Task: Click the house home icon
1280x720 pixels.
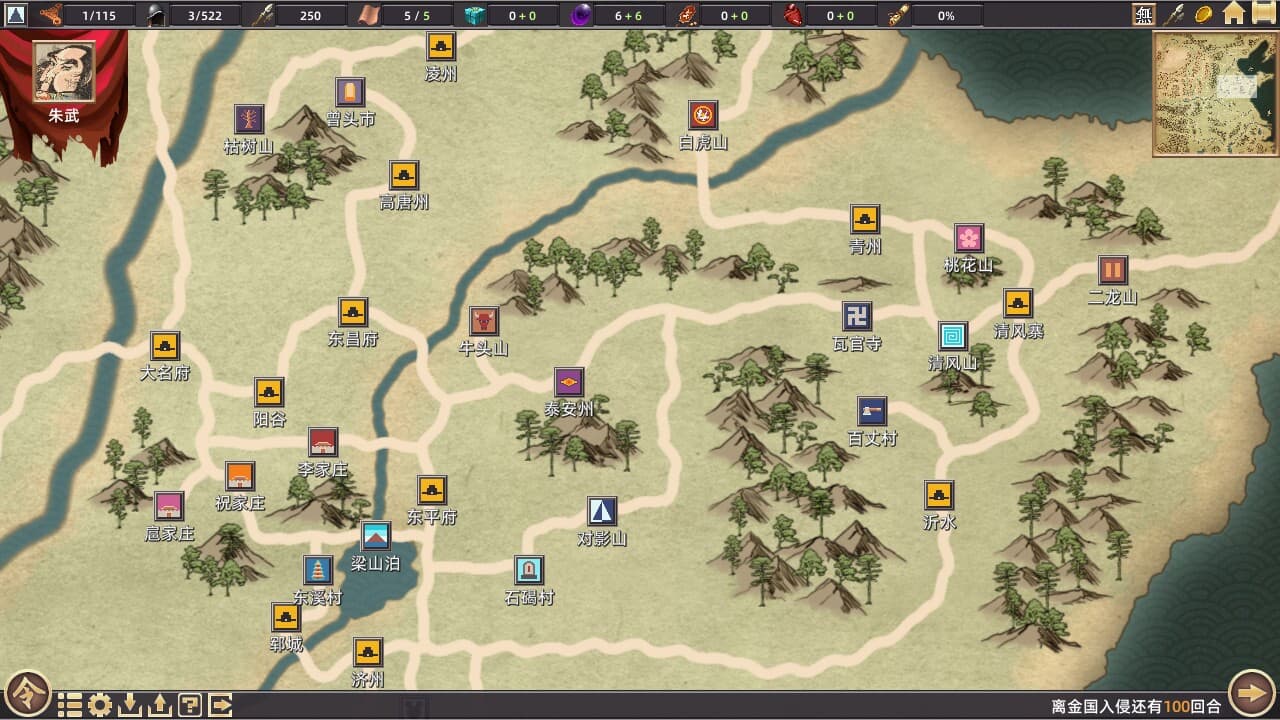Action: click(x=1234, y=14)
